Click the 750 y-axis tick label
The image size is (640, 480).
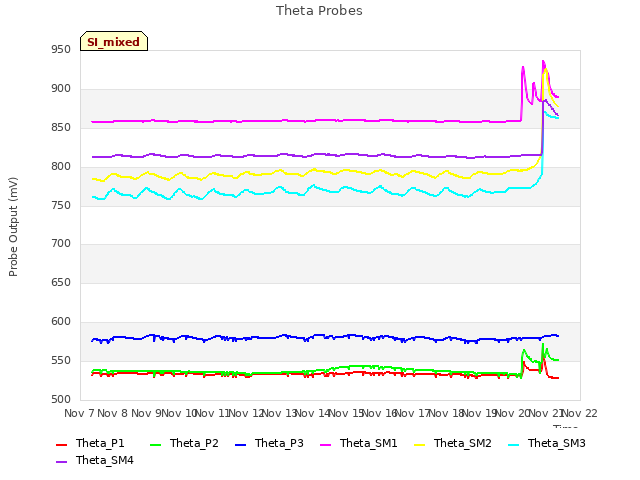click(61, 206)
